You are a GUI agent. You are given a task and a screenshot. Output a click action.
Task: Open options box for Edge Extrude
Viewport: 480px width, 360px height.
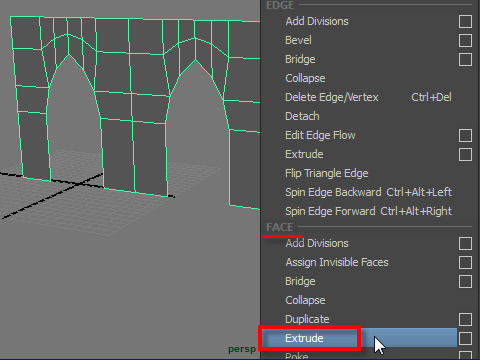(x=465, y=154)
